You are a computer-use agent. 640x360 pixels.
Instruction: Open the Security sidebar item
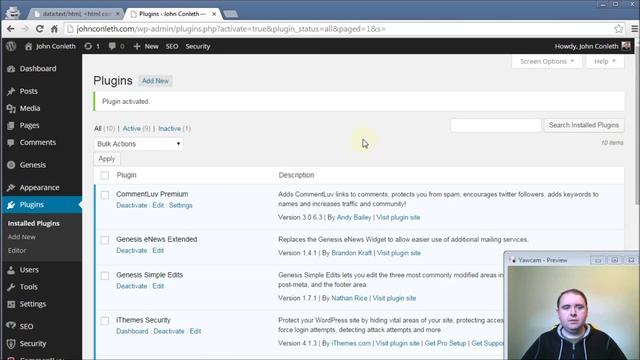[x=33, y=344]
